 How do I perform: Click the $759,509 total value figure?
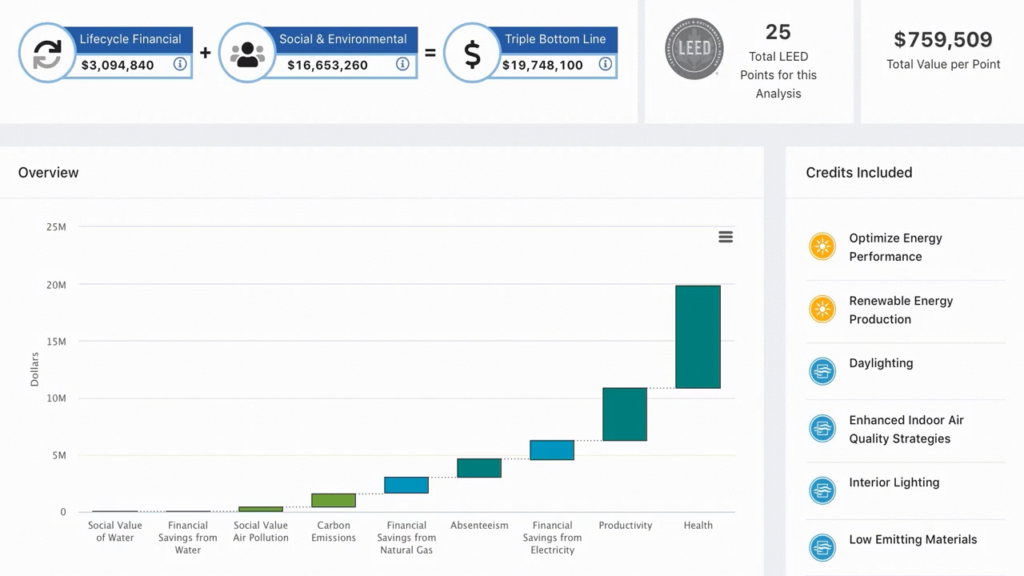[943, 39]
